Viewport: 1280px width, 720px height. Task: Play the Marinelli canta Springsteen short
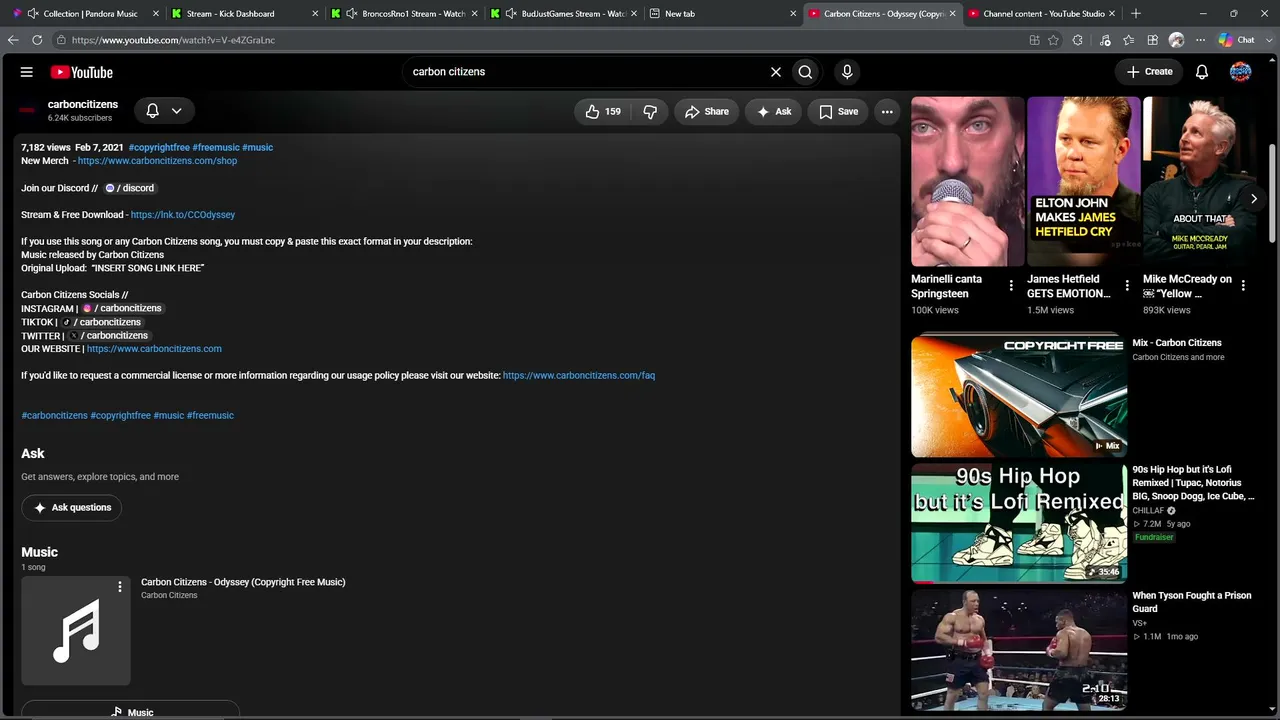(968, 182)
